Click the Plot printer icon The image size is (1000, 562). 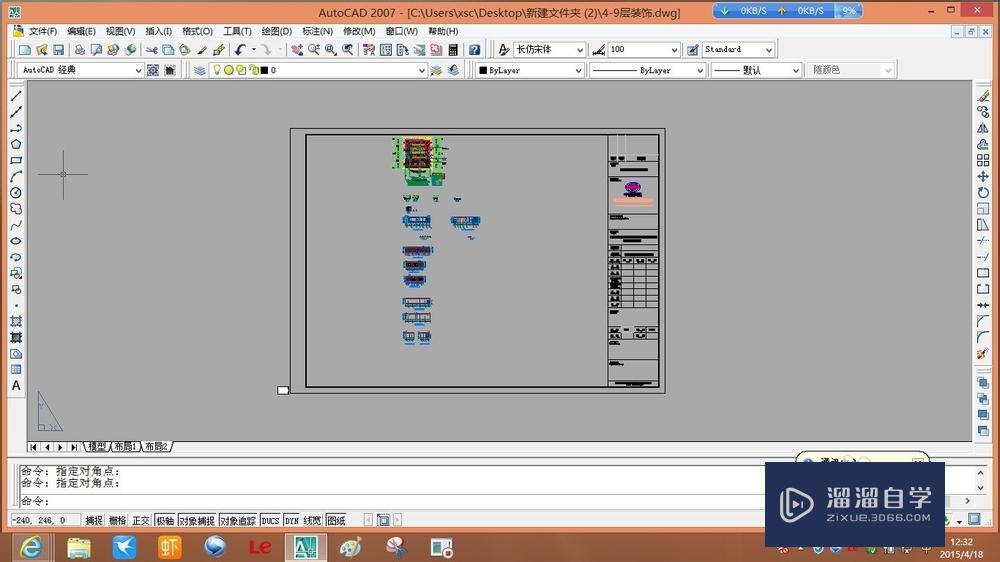[79, 50]
